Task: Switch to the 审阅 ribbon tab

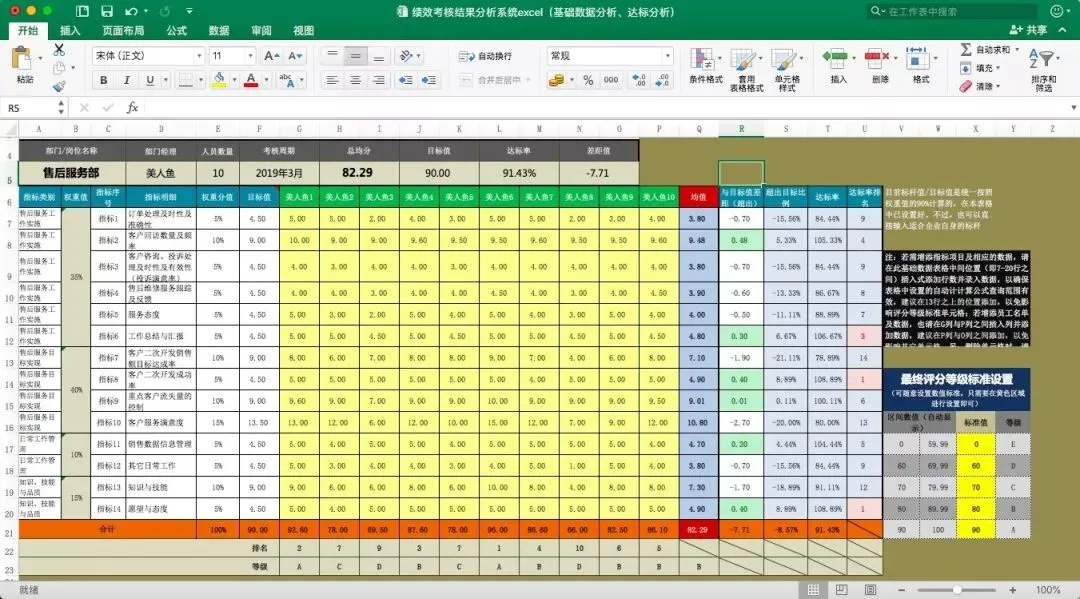Action: [x=261, y=30]
